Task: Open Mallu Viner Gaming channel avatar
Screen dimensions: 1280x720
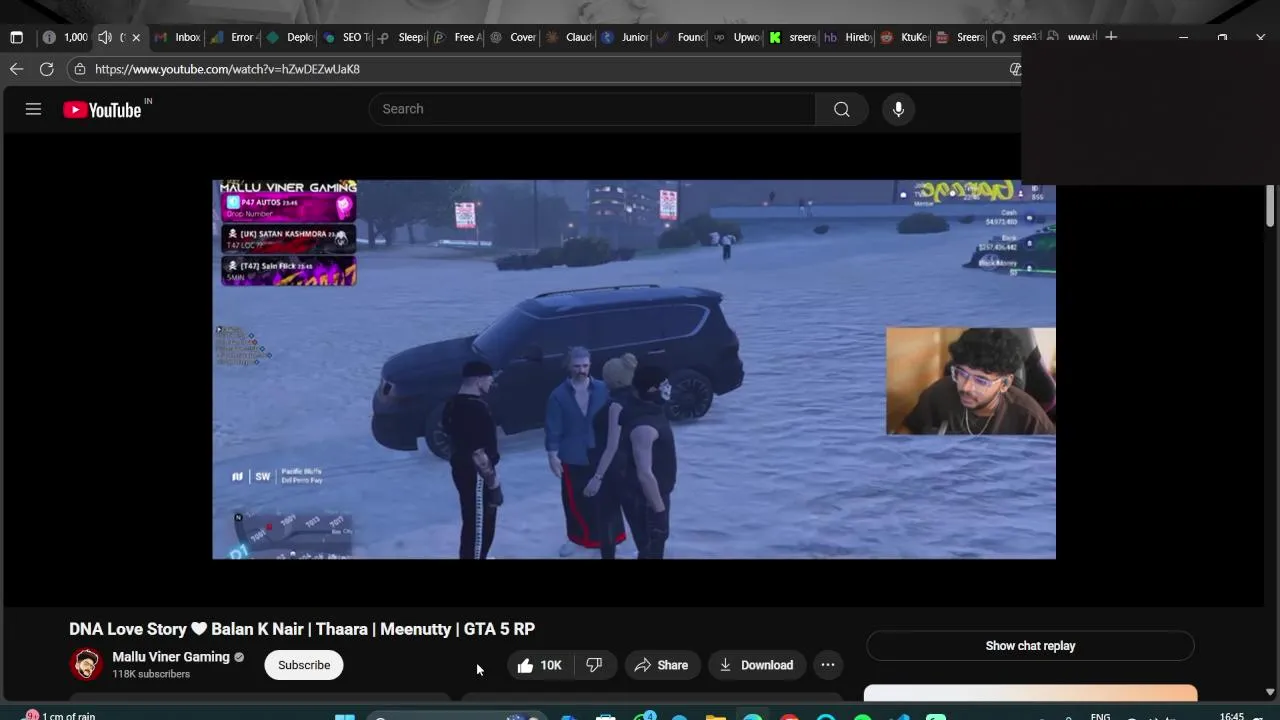Action: click(86, 665)
